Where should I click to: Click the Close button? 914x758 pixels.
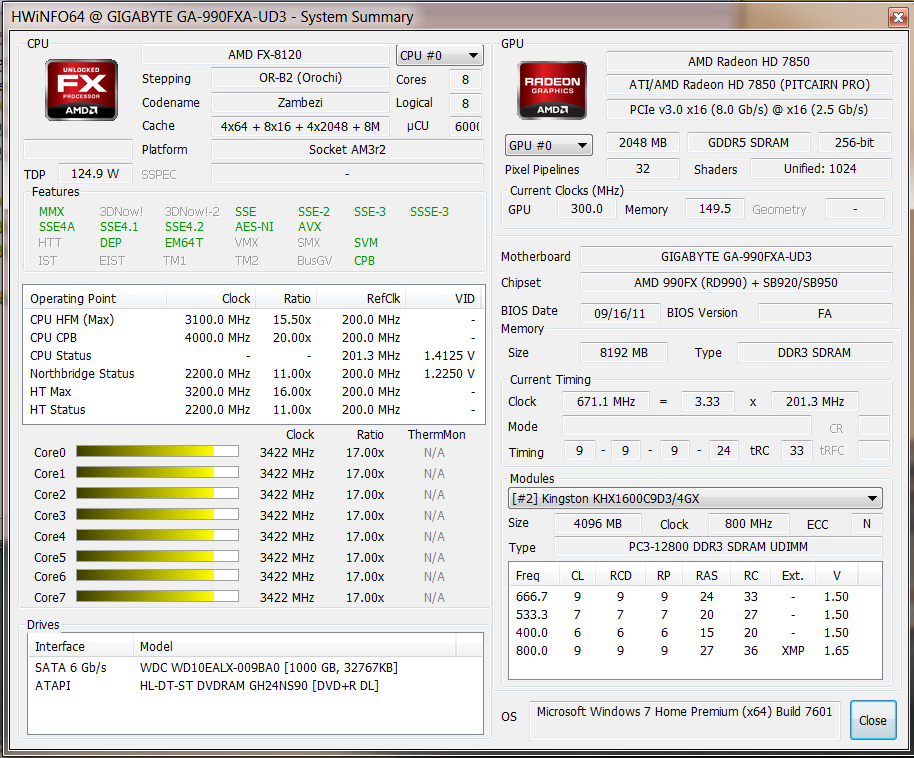pos(873,720)
